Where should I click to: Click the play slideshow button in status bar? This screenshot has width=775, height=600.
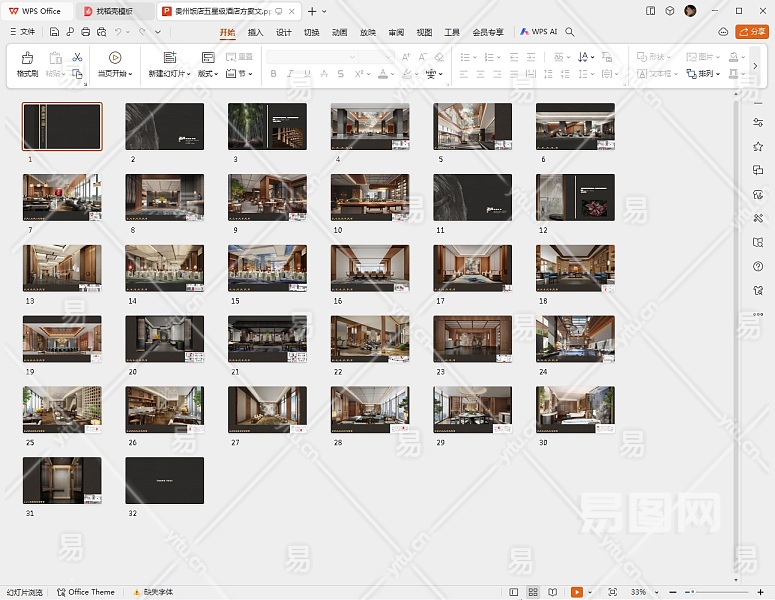pos(576,592)
